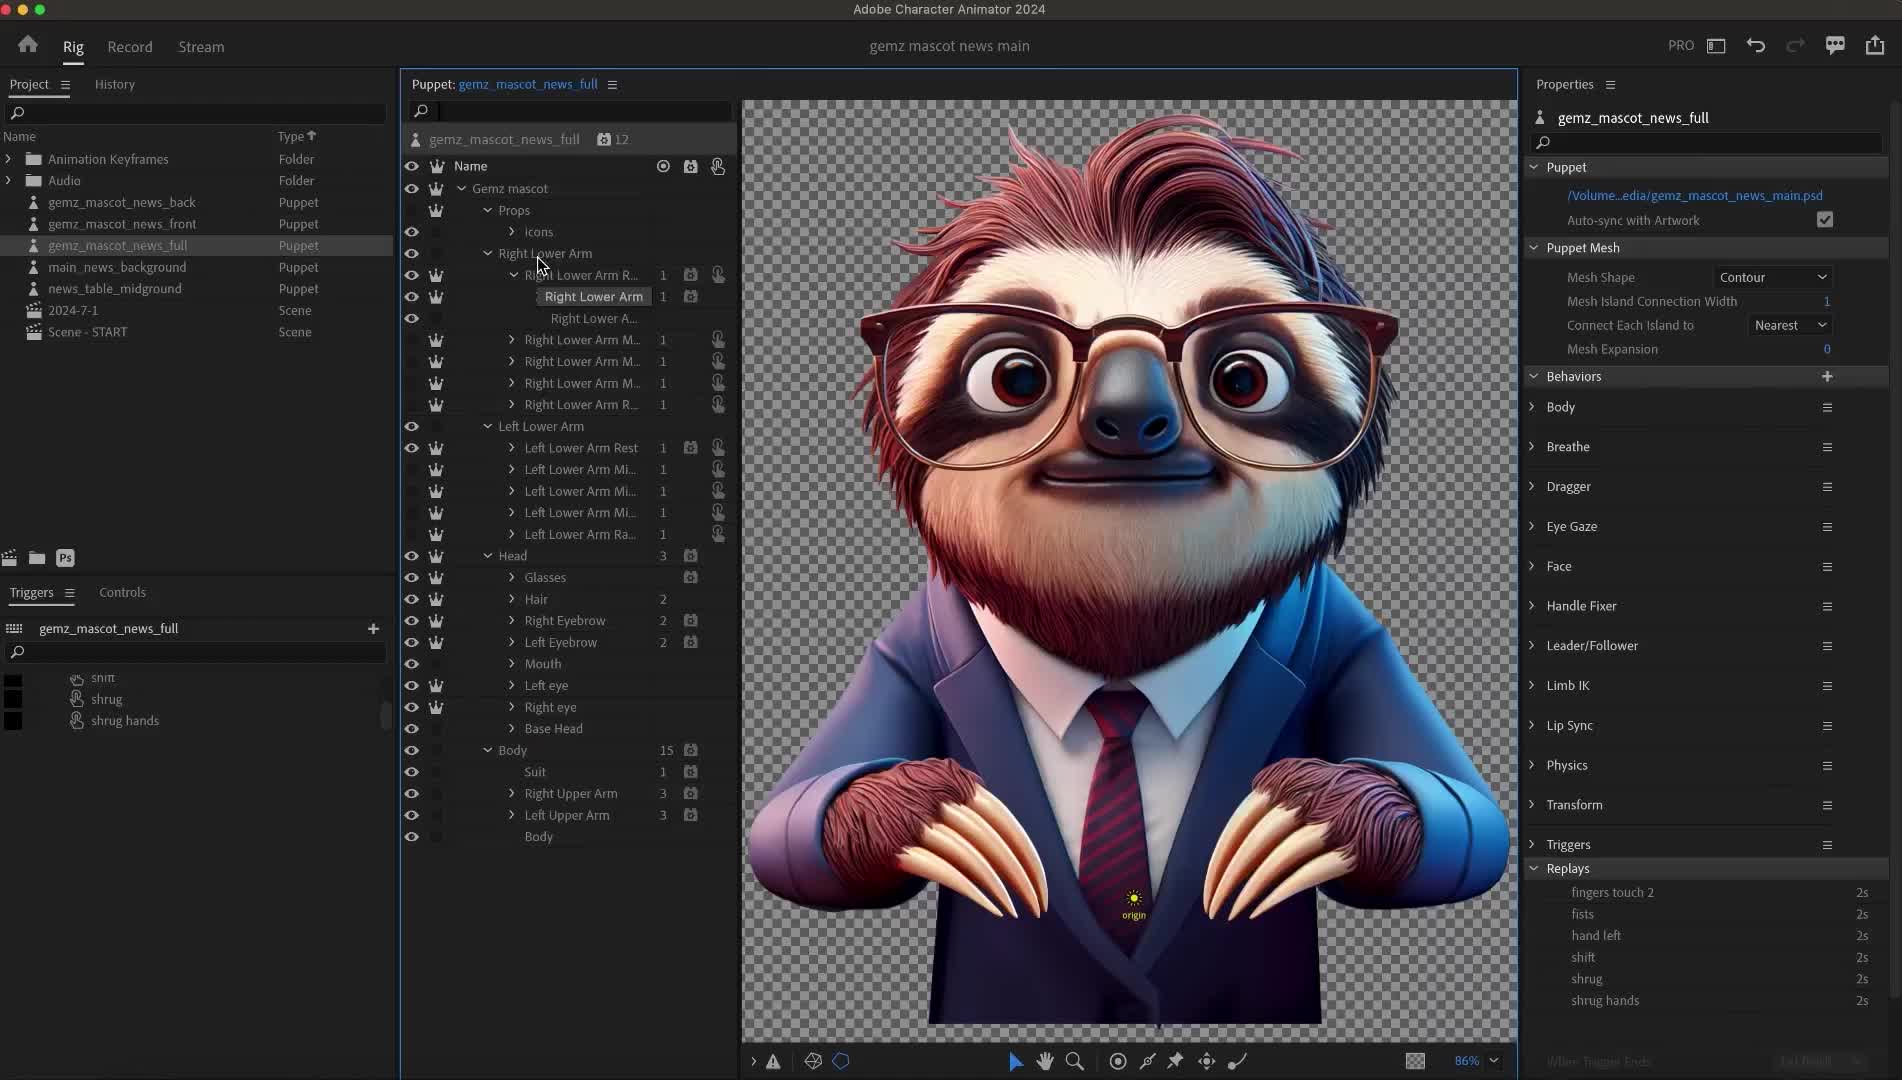Open the Puppet panel hamburger menu
The width and height of the screenshot is (1902, 1080).
[612, 85]
